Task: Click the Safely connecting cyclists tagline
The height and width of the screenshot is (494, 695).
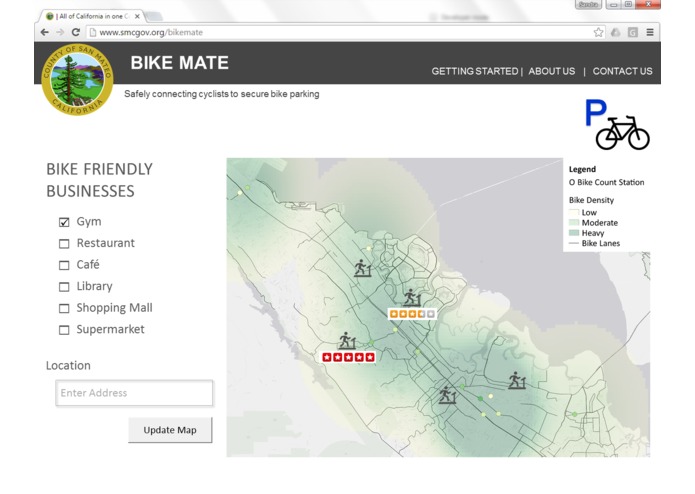Action: 222,94
